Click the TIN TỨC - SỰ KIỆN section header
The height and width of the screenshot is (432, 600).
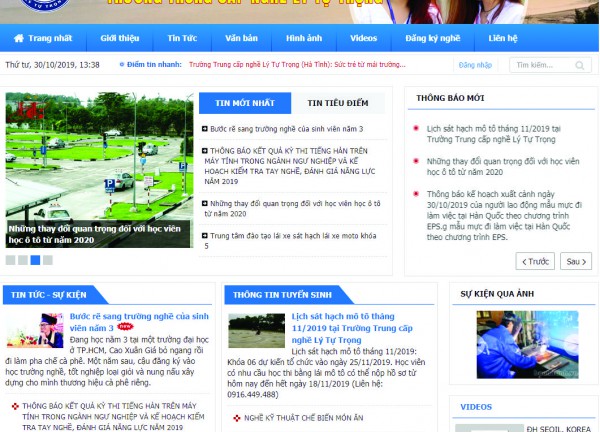click(49, 295)
